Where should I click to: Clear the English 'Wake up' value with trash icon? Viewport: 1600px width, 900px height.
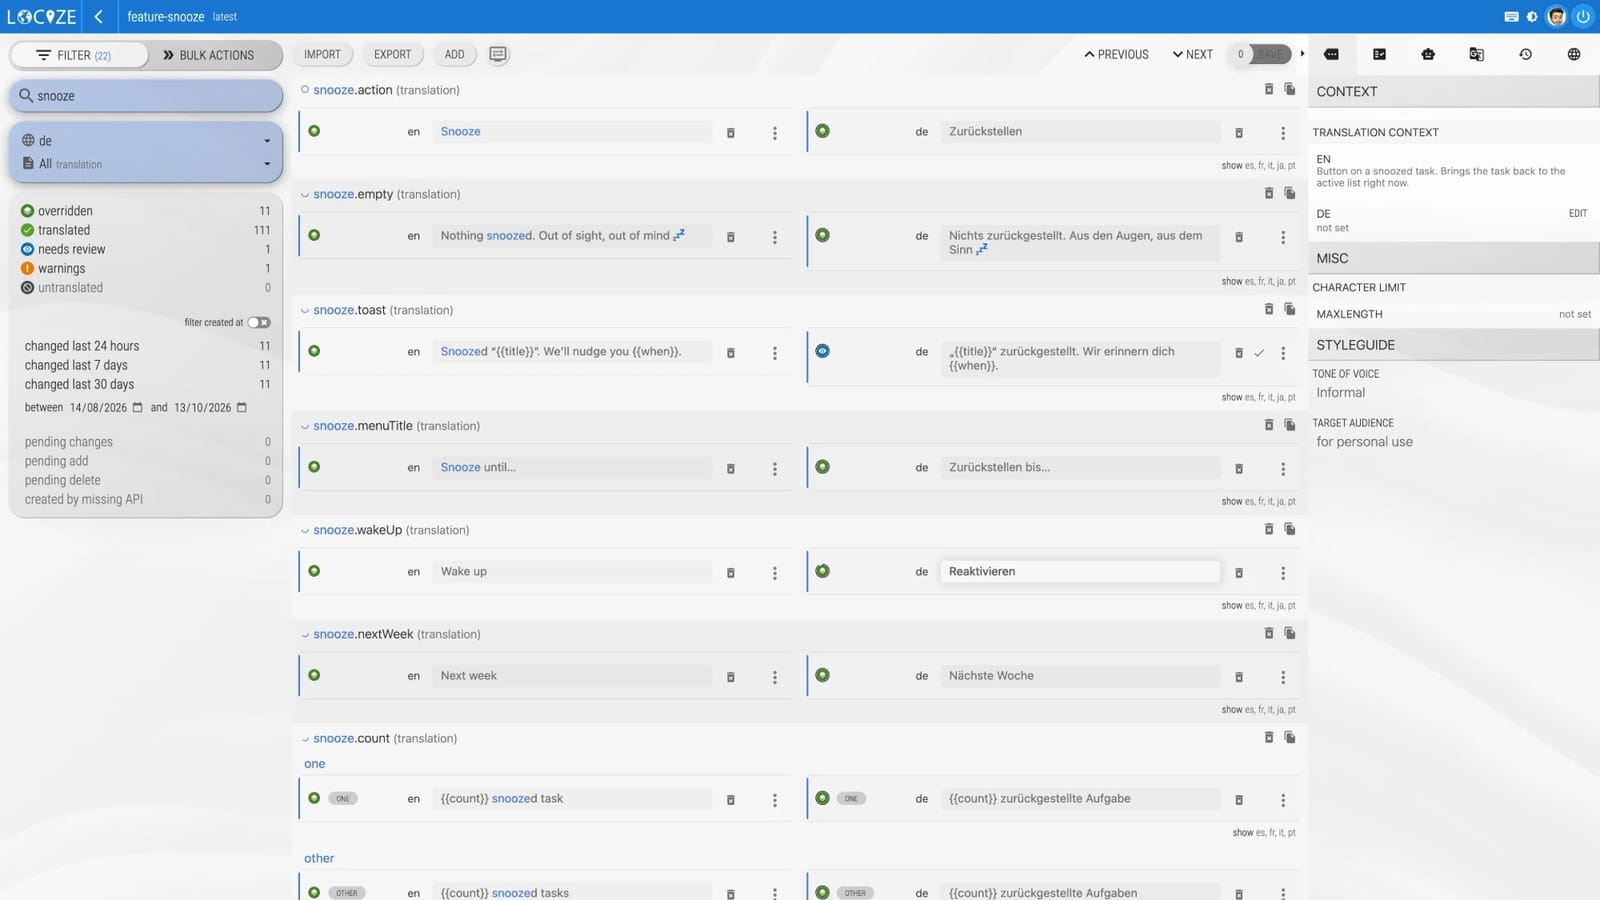(x=730, y=573)
